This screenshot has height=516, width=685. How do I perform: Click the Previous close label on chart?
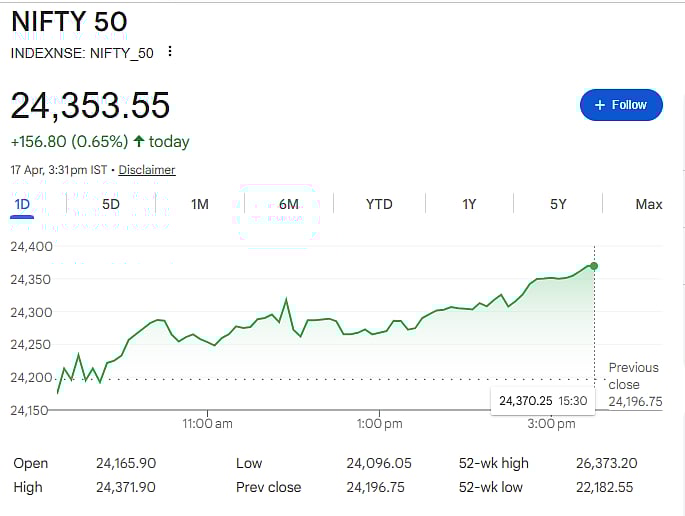tap(634, 376)
